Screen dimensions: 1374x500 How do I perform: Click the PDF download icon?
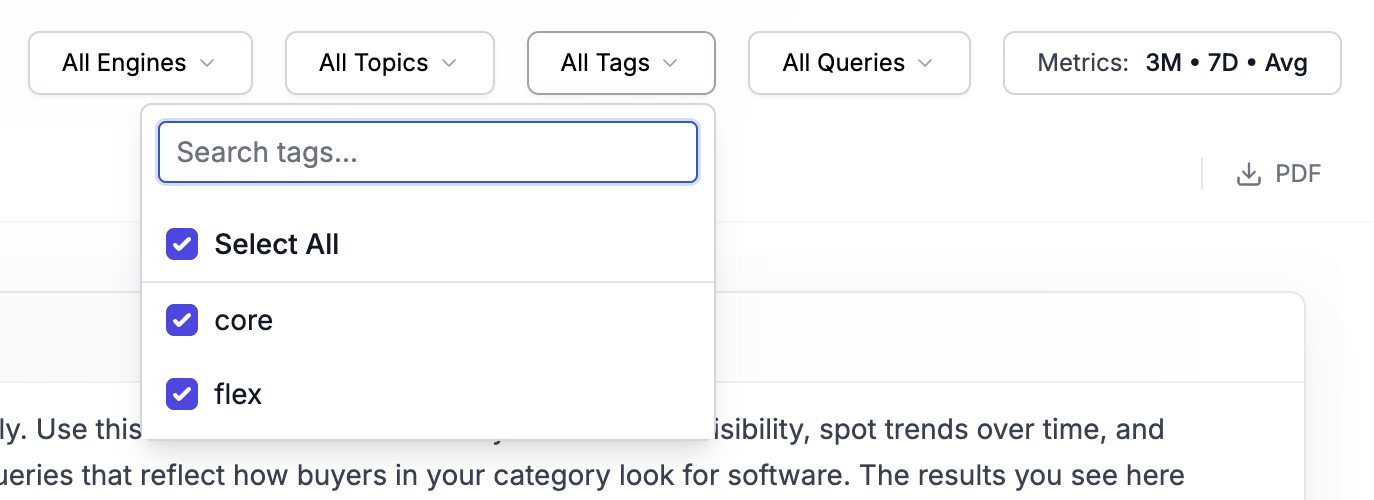pos(1248,174)
